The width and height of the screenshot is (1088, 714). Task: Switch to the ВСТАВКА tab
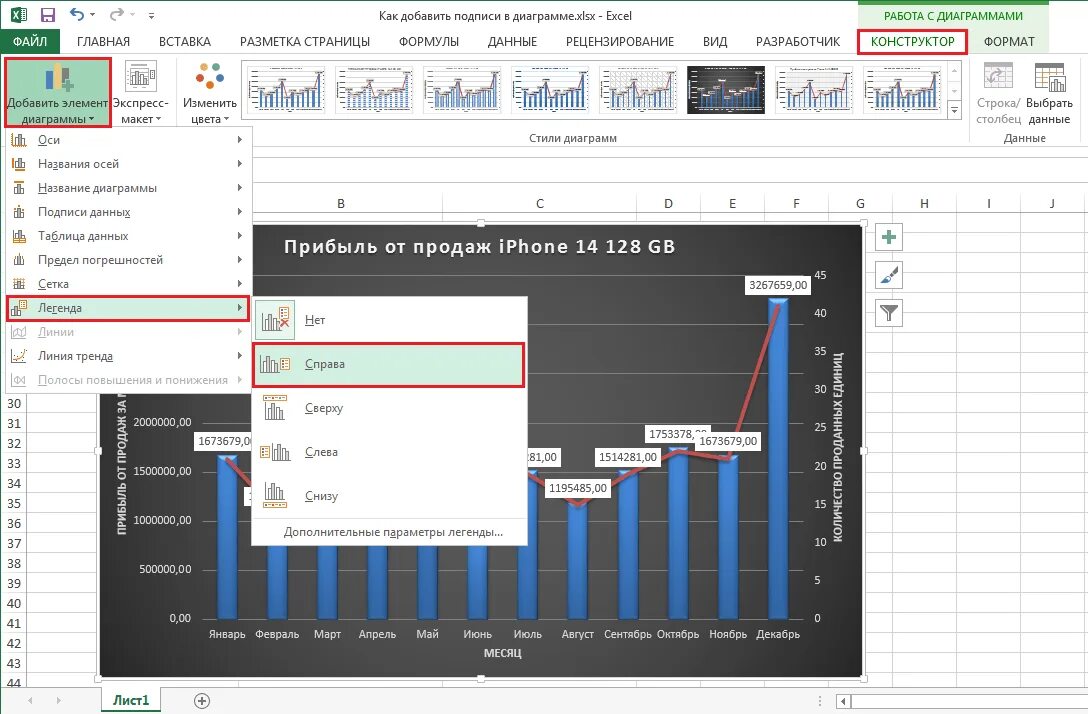(185, 42)
